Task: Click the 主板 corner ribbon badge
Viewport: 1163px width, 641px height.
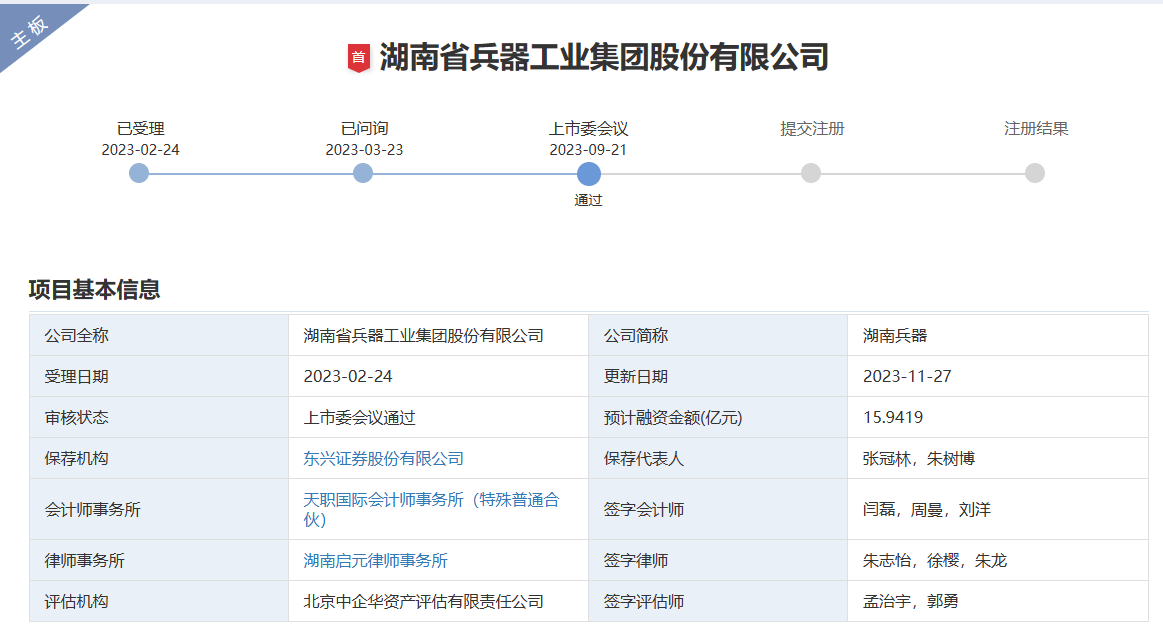Action: [30, 33]
